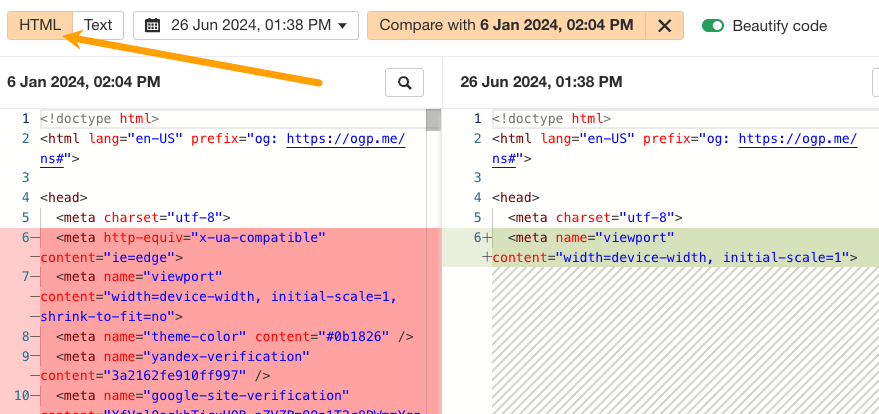Screen dimensions: 879x414
Task: Open the ogp.me link in left pane
Action: (x=345, y=139)
